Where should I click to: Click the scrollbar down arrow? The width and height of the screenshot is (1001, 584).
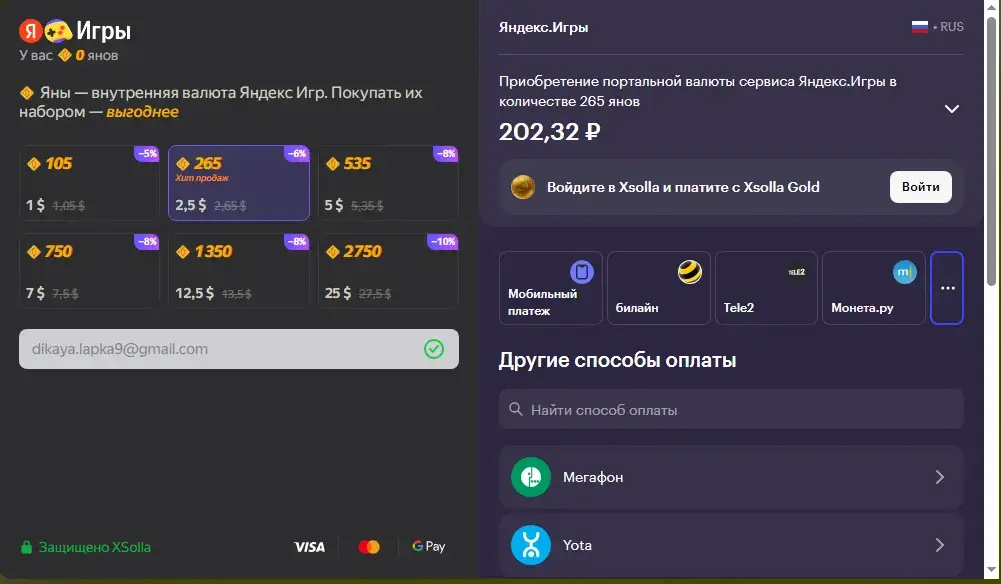(x=991, y=570)
